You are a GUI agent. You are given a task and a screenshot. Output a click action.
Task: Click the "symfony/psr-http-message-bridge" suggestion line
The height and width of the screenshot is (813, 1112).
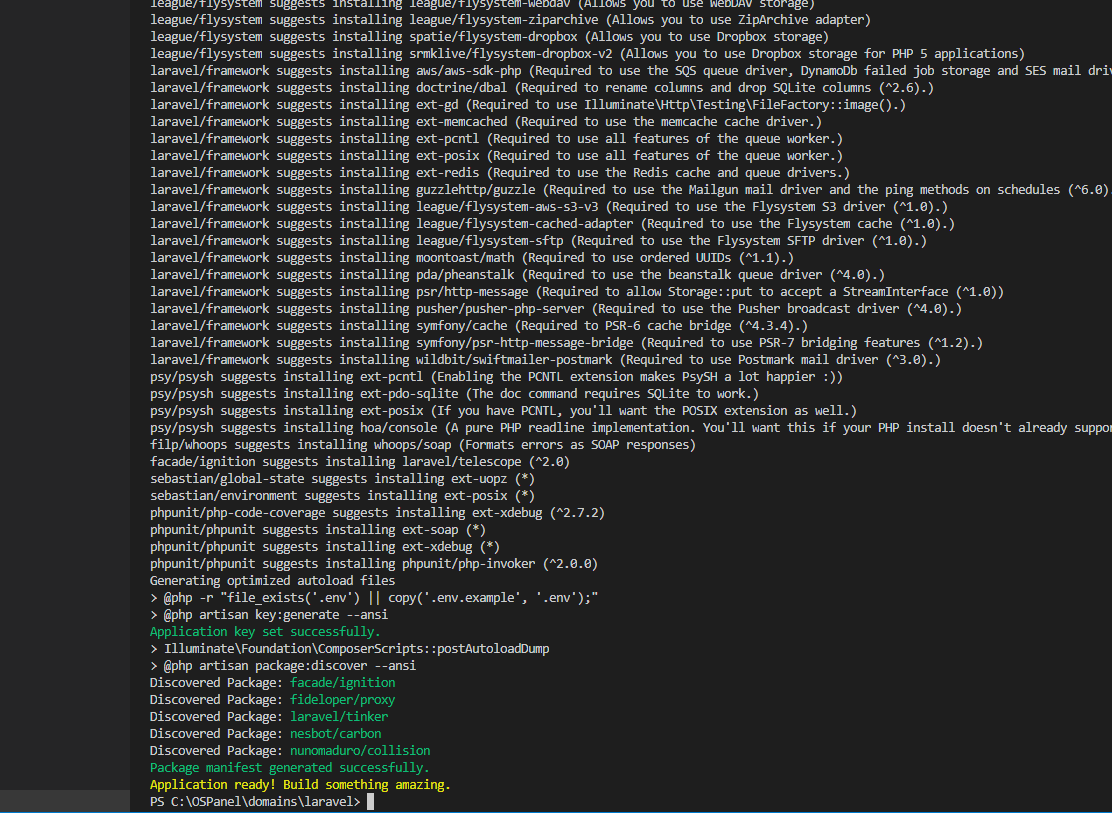coord(567,342)
